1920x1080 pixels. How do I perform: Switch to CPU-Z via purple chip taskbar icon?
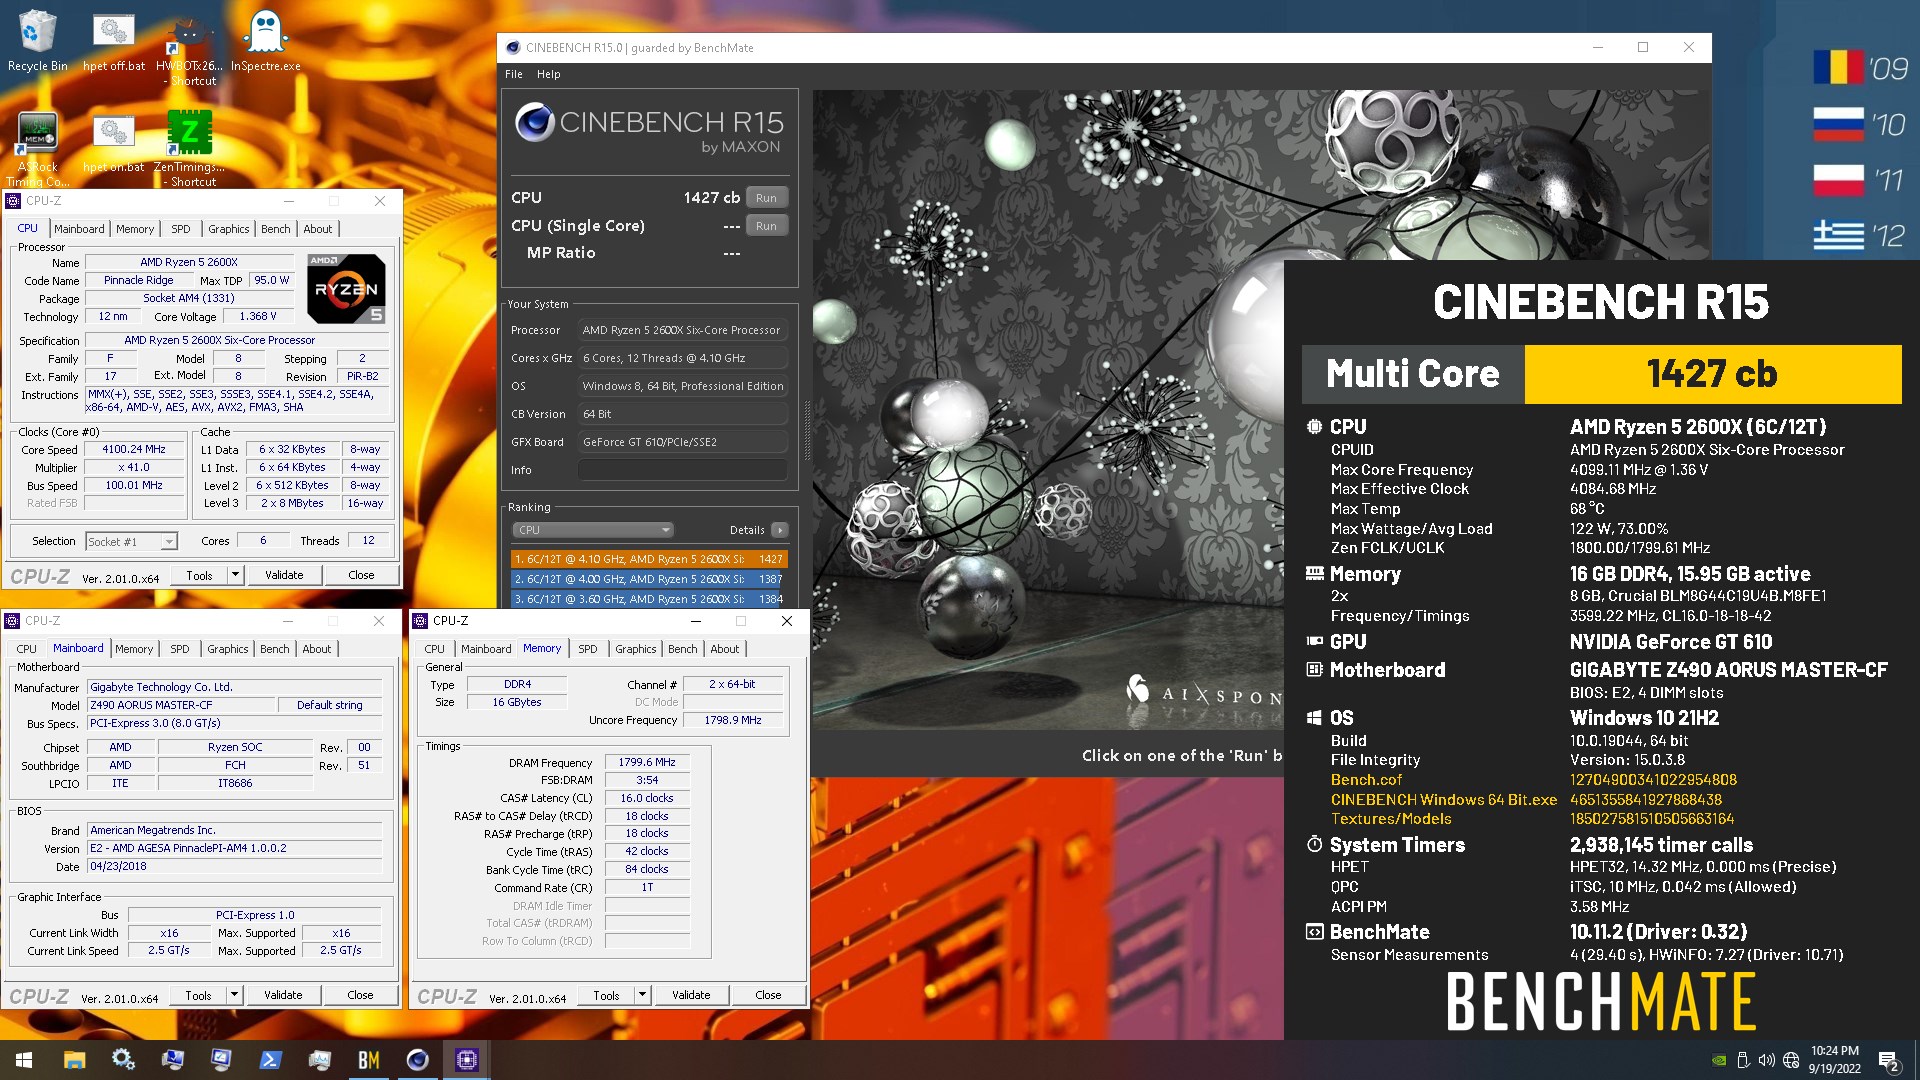467,1060
